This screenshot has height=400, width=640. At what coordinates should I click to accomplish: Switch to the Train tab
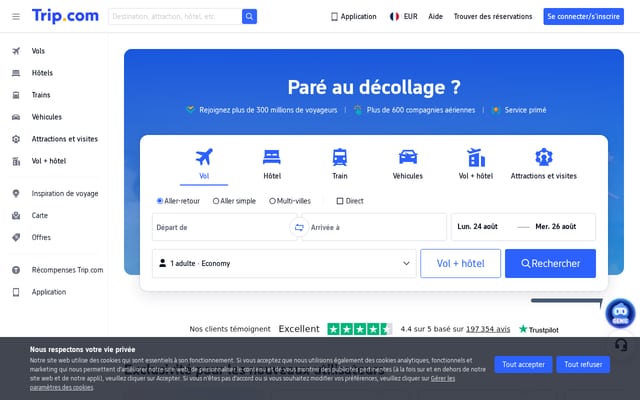point(340,164)
